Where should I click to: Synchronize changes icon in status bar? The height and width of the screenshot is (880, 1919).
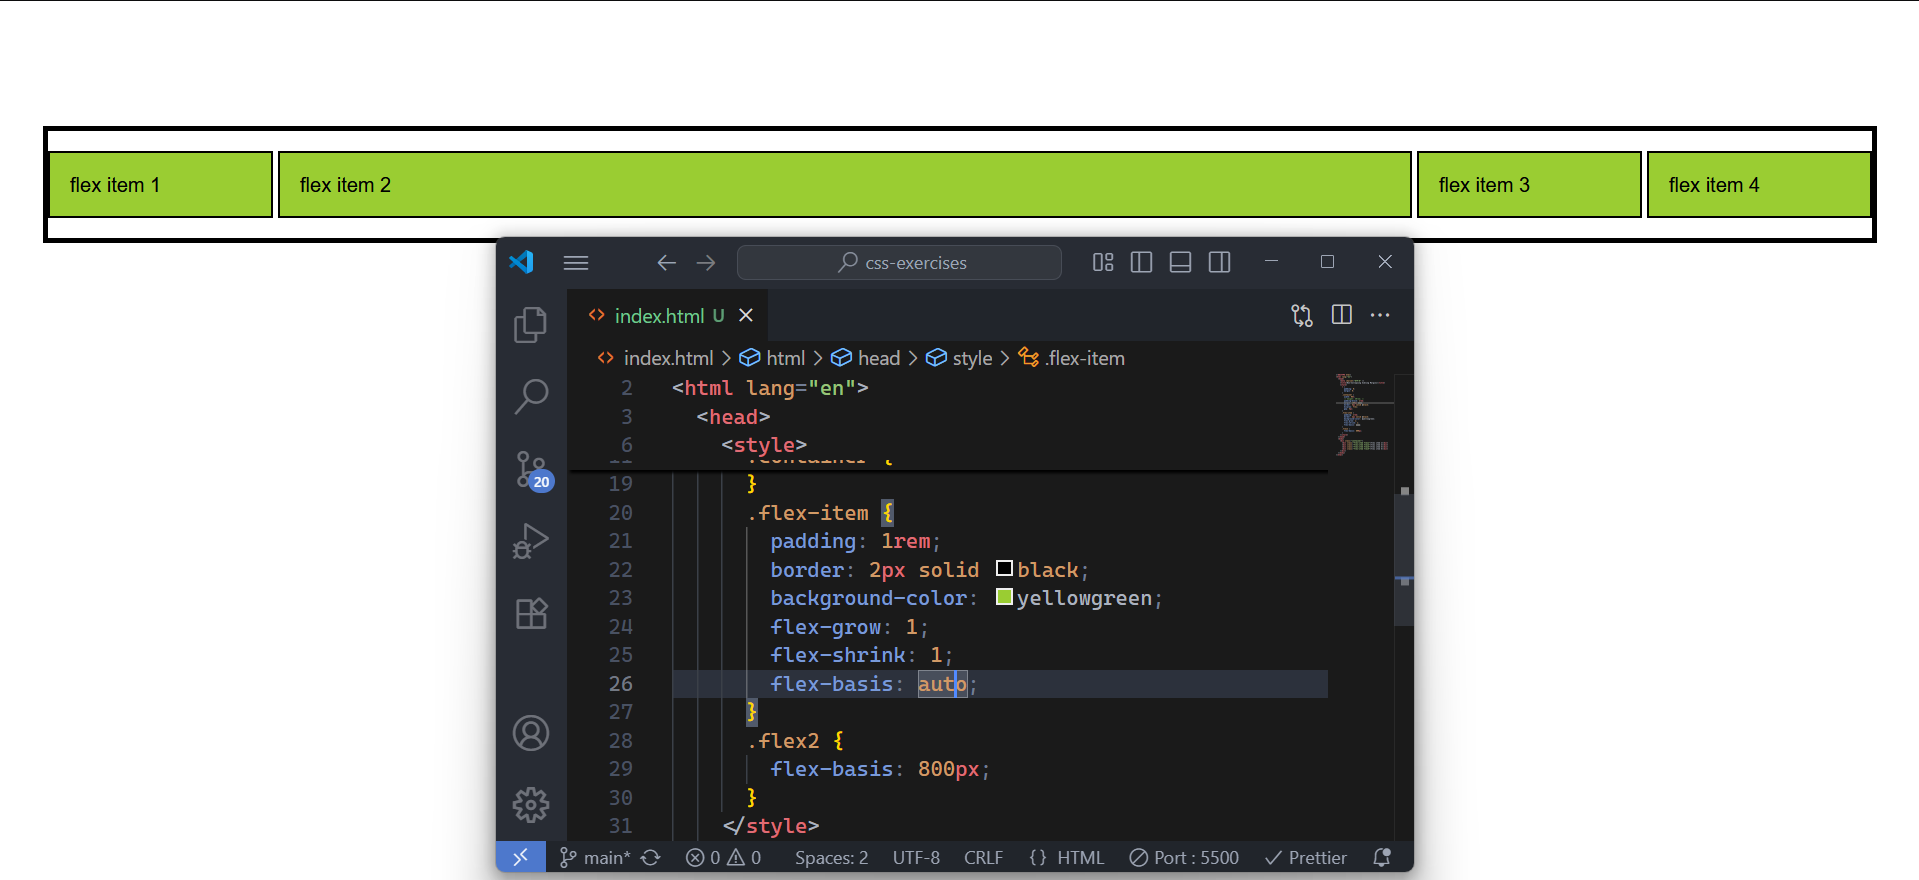(651, 858)
